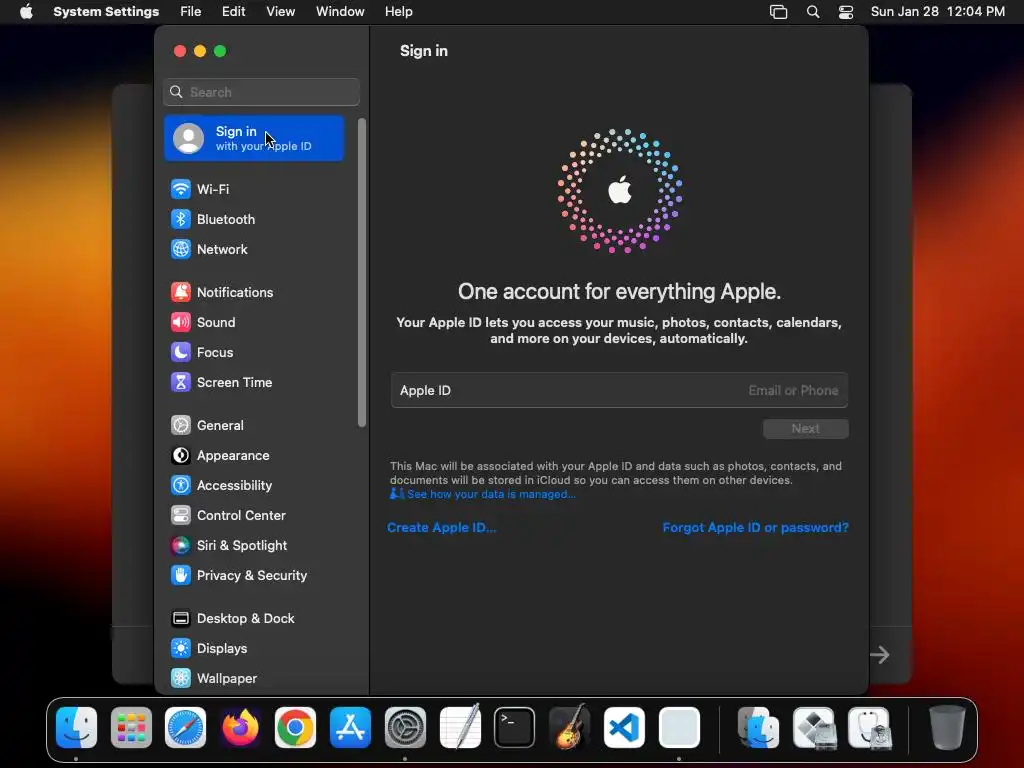Open Disk Utility in the Dock
Viewport: 1024px width, 768px height.
coord(869,728)
